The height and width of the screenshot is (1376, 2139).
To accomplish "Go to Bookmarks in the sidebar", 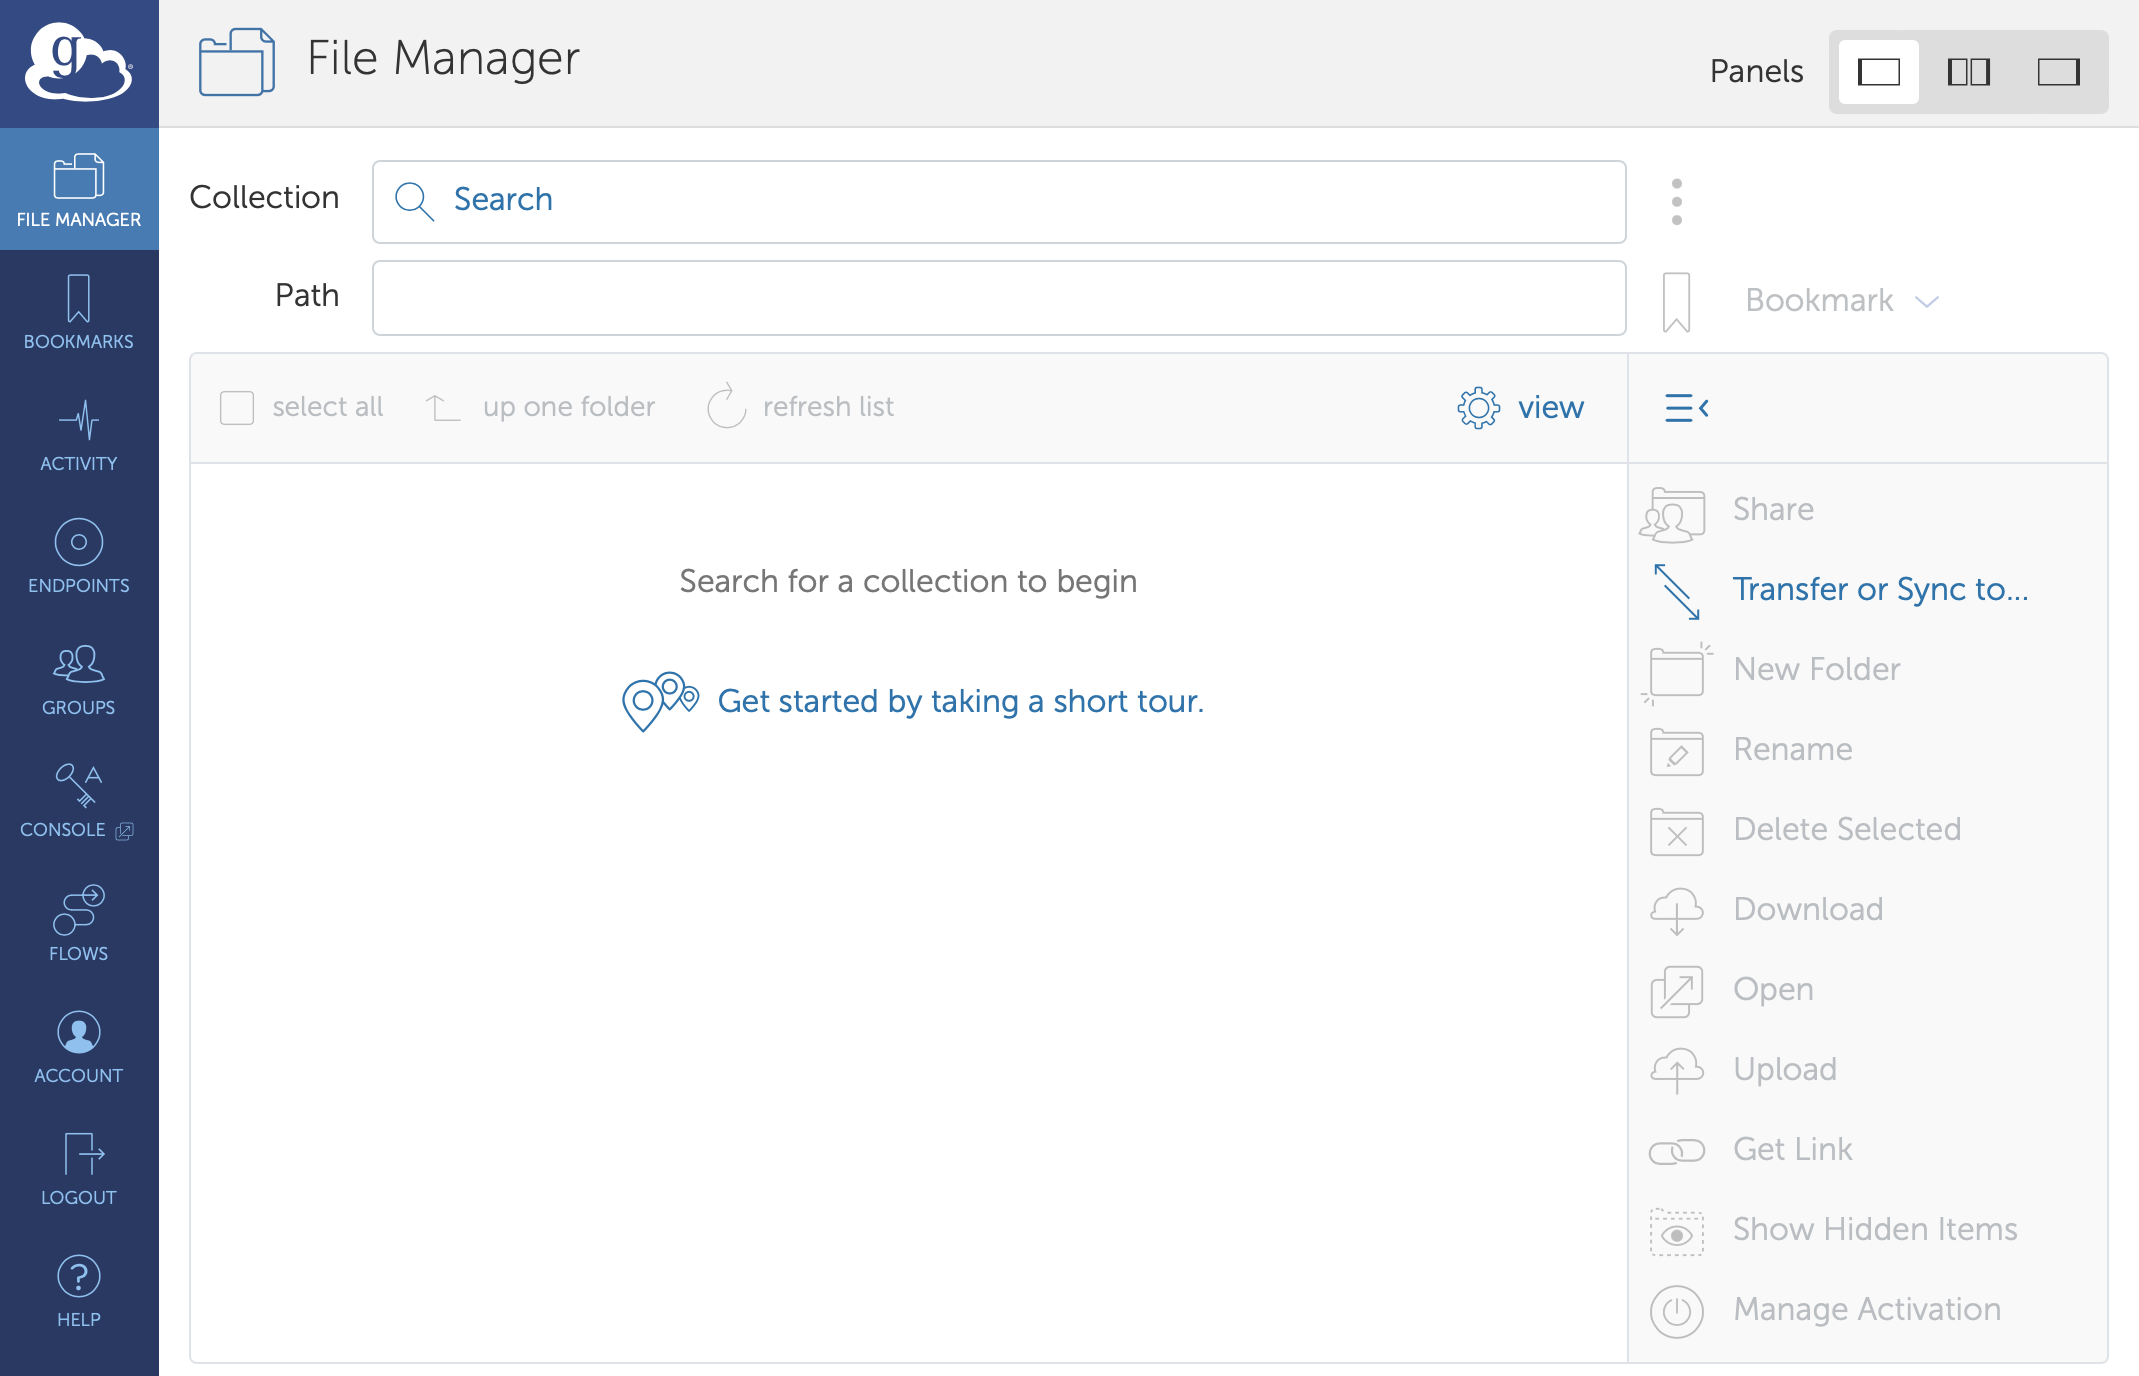I will (x=79, y=312).
